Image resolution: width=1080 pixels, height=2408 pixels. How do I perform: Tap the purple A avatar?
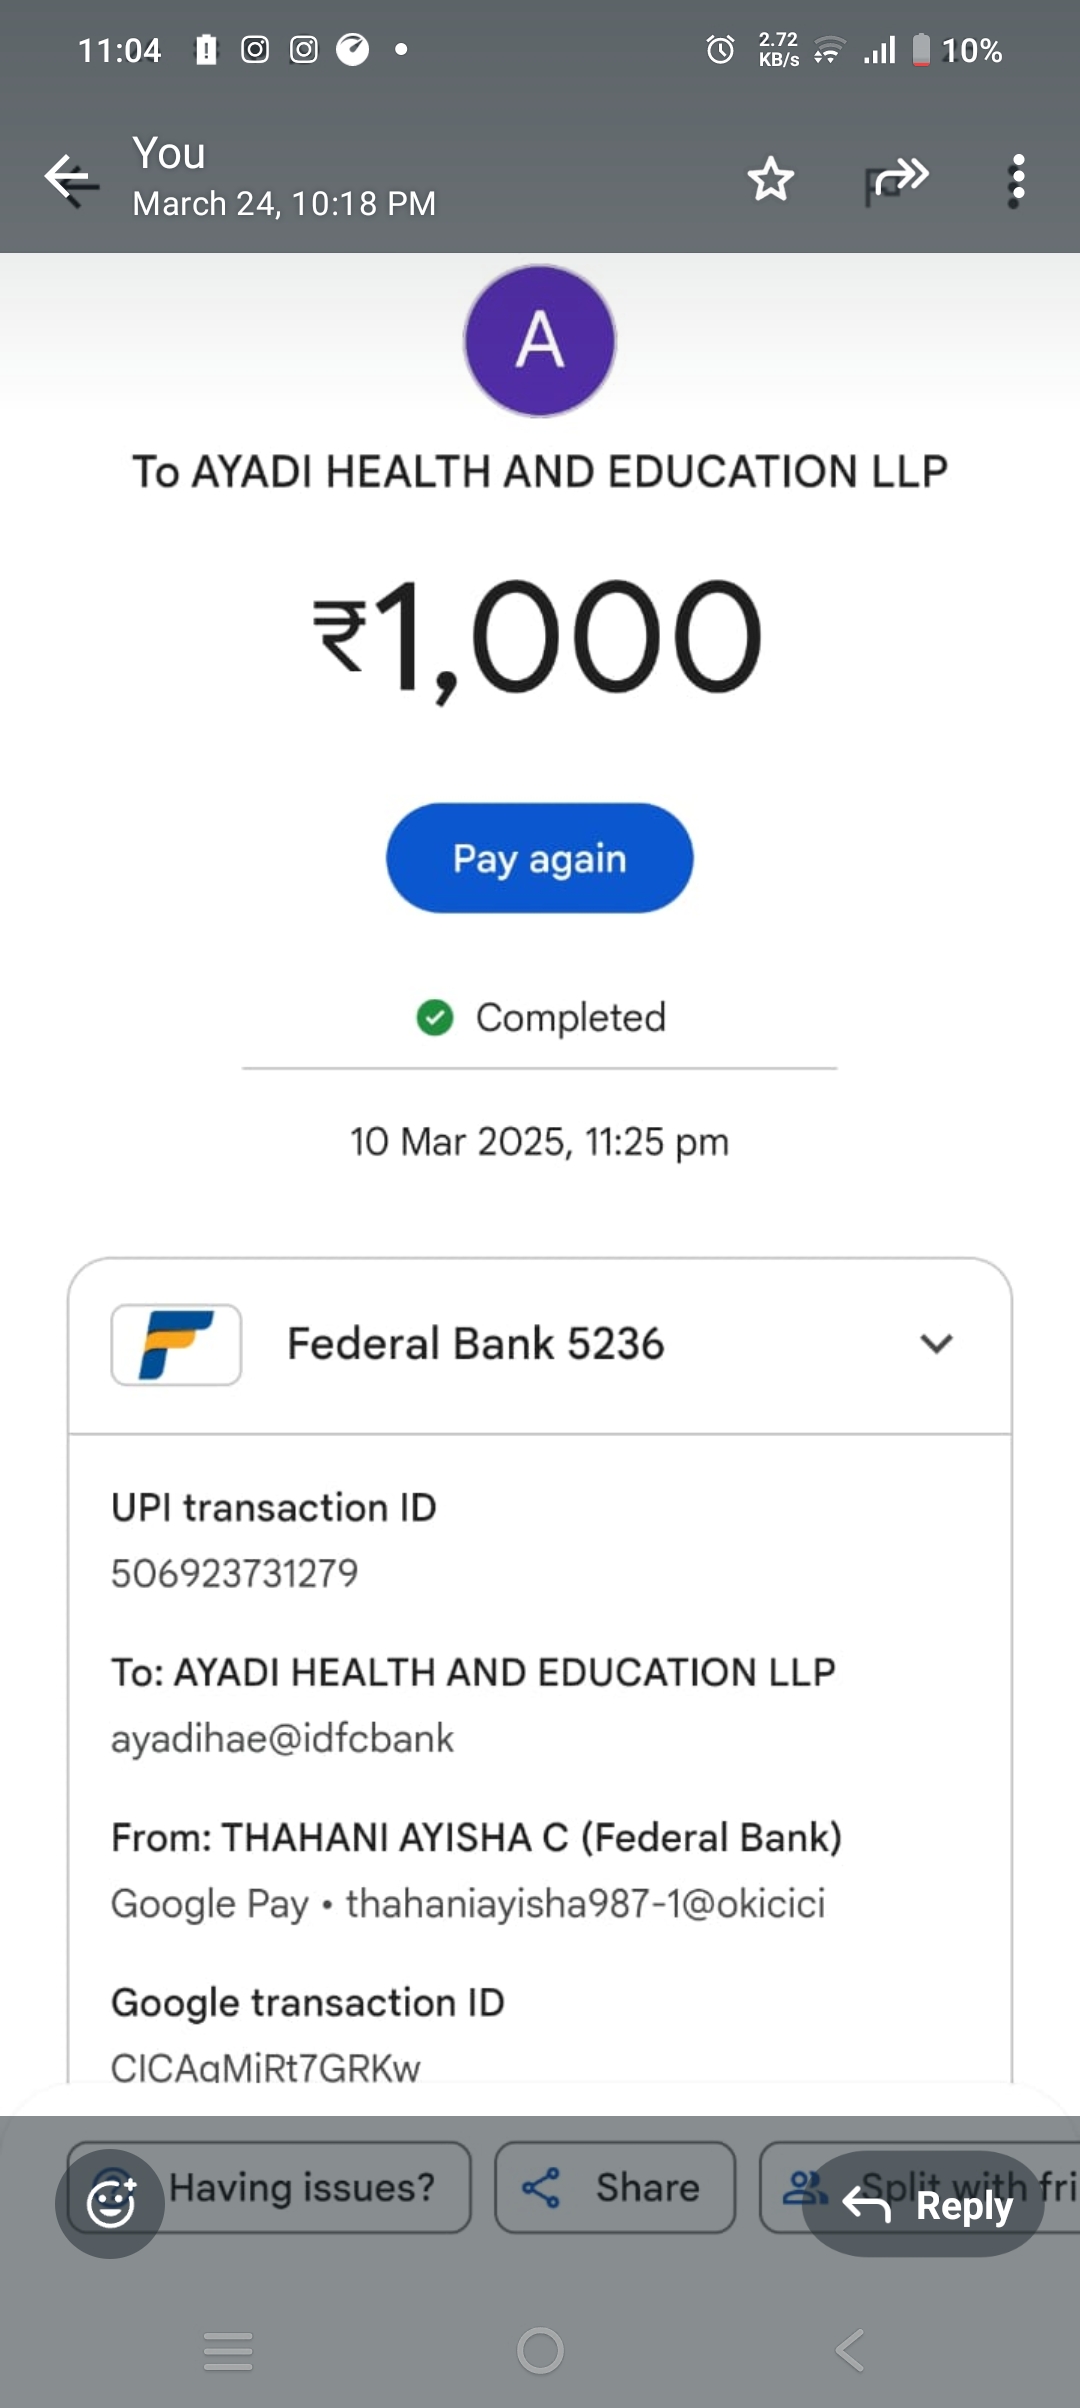click(x=540, y=340)
